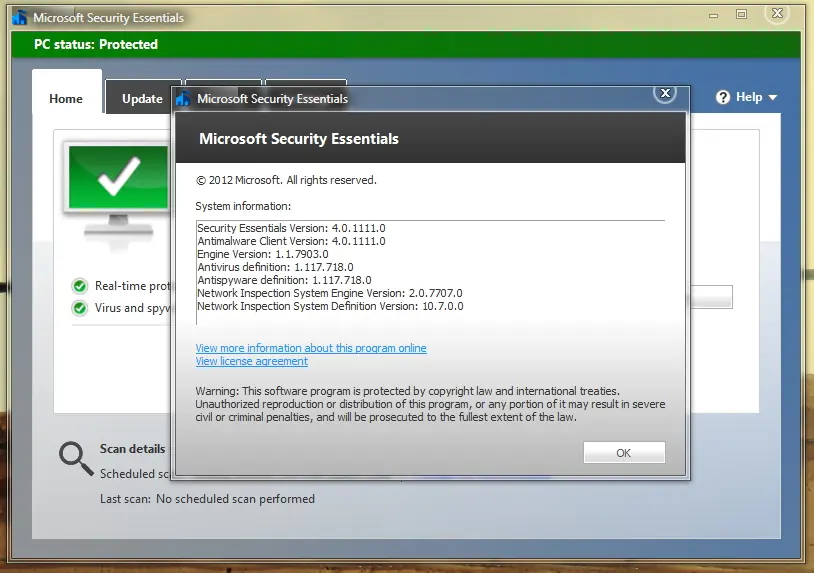This screenshot has height=573, width=814.
Task: Click the Security Essentials icon in the dialog title bar
Action: [183, 98]
